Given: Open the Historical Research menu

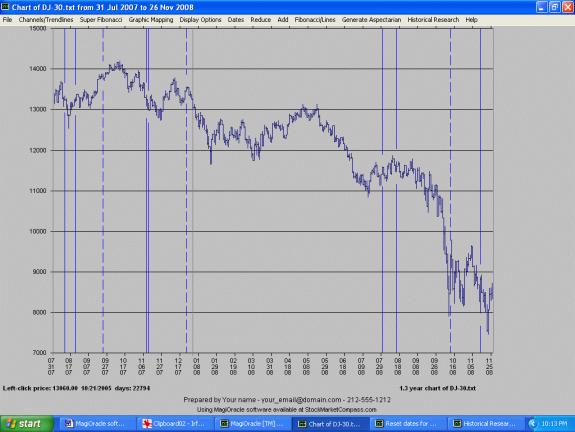Looking at the screenshot, I should (x=433, y=20).
